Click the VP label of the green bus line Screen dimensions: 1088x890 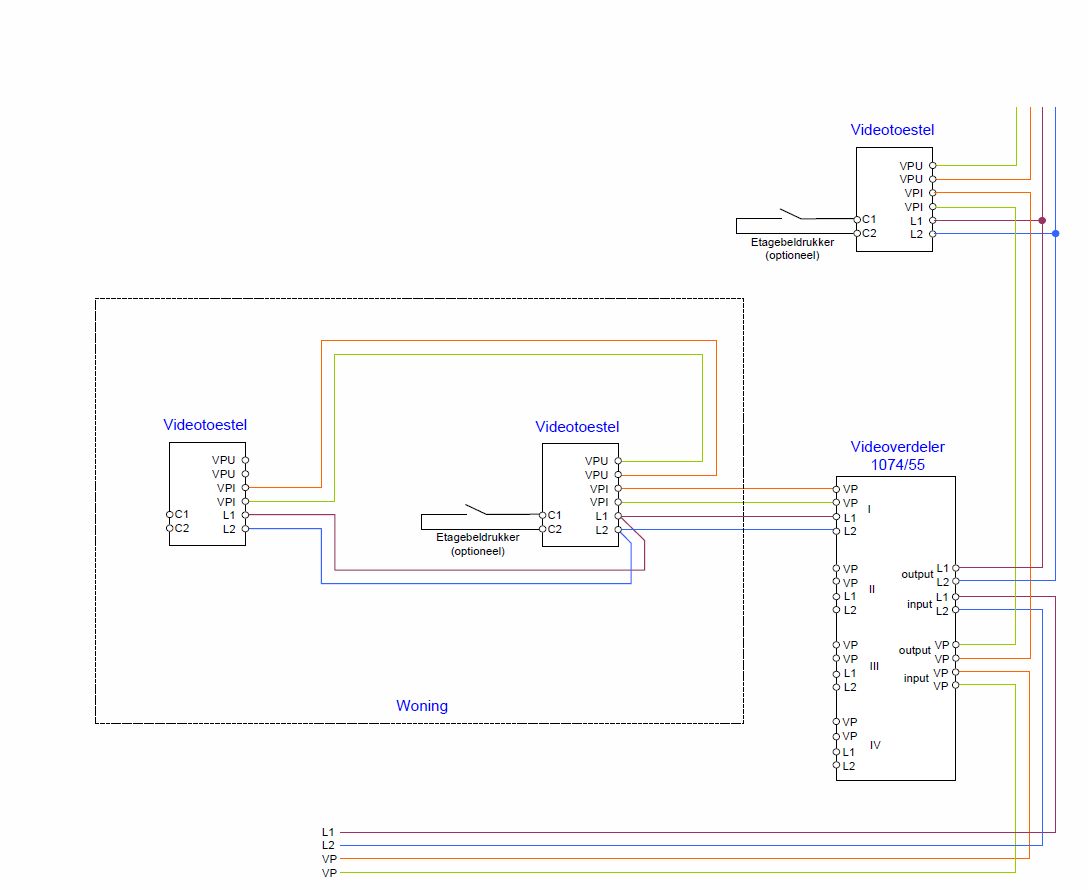329,873
